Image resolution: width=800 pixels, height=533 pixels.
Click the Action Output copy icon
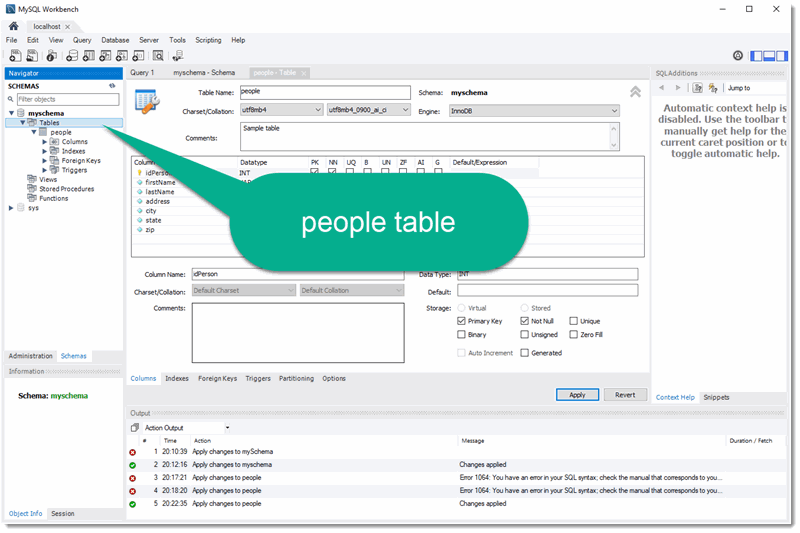click(135, 427)
